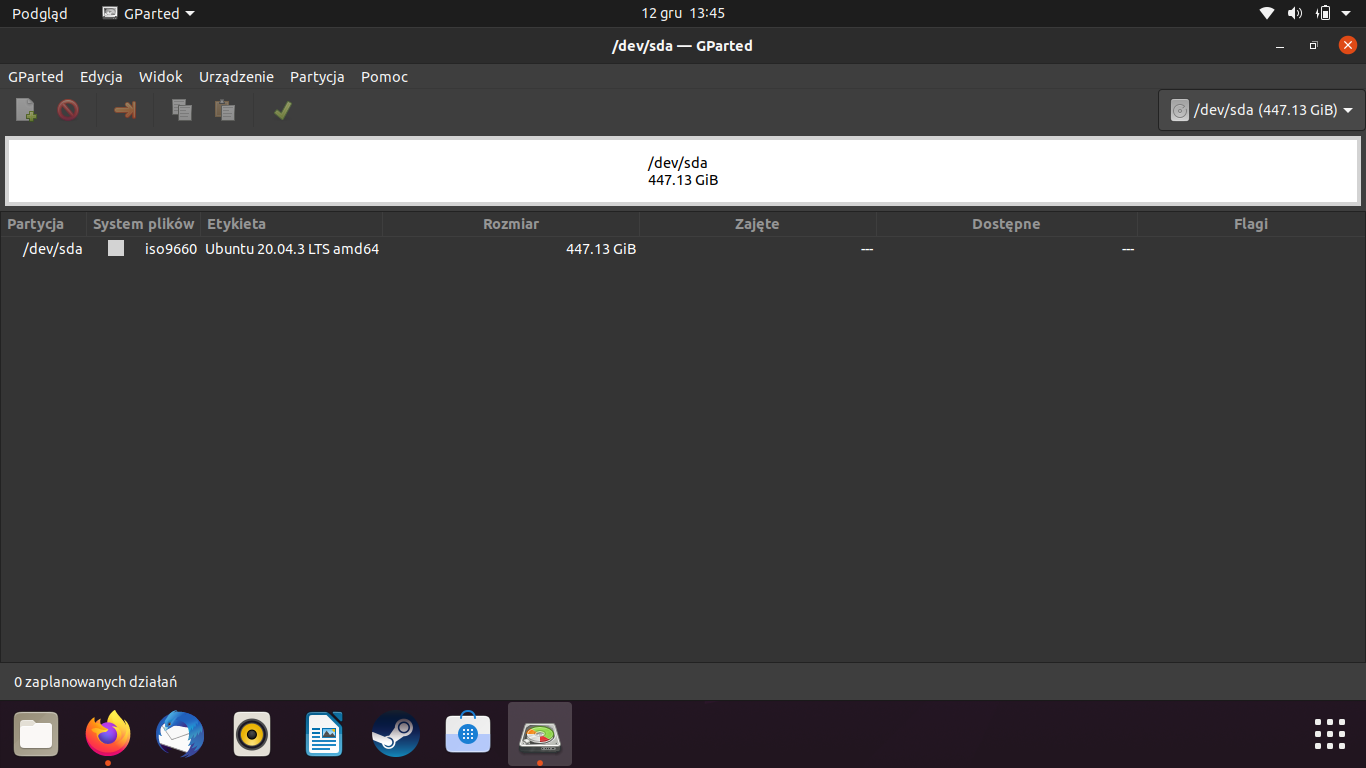Click the 0 zaplanowanych działań status text
The height and width of the screenshot is (768, 1366).
[95, 682]
